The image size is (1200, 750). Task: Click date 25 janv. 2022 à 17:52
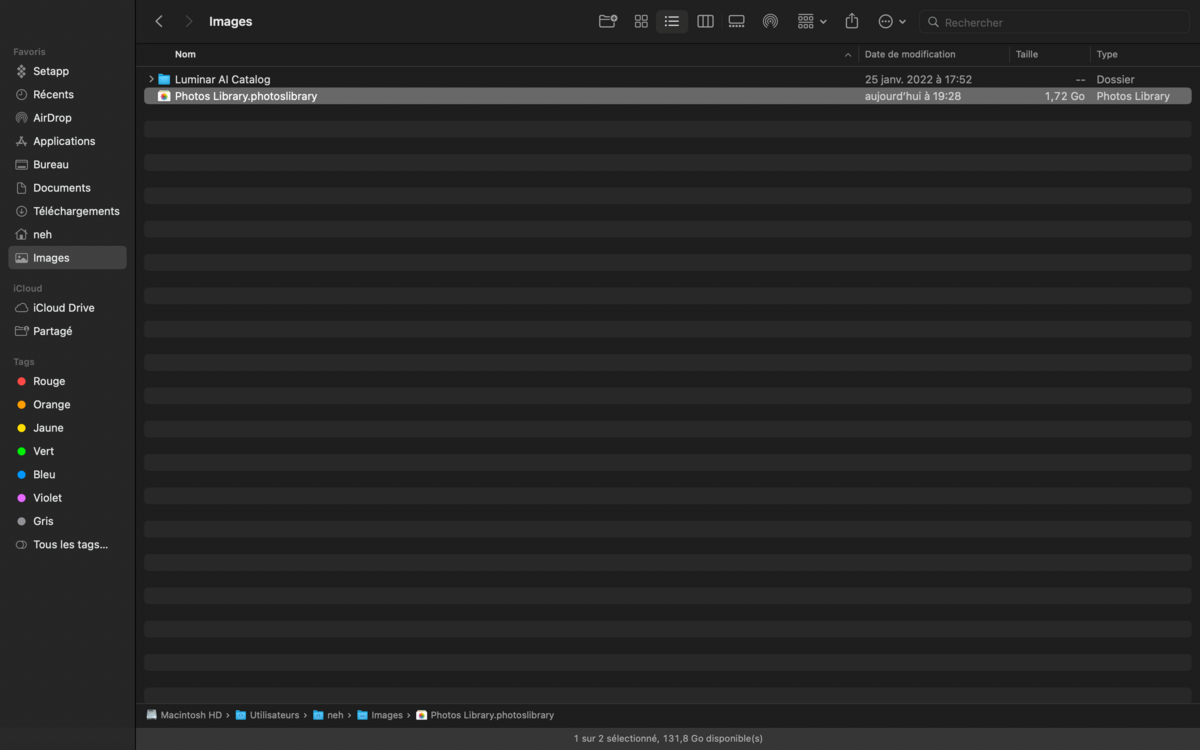[x=918, y=79]
